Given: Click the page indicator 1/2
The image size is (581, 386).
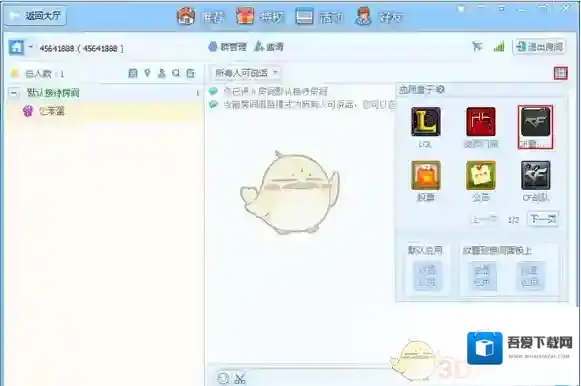Looking at the screenshot, I should 513,220.
